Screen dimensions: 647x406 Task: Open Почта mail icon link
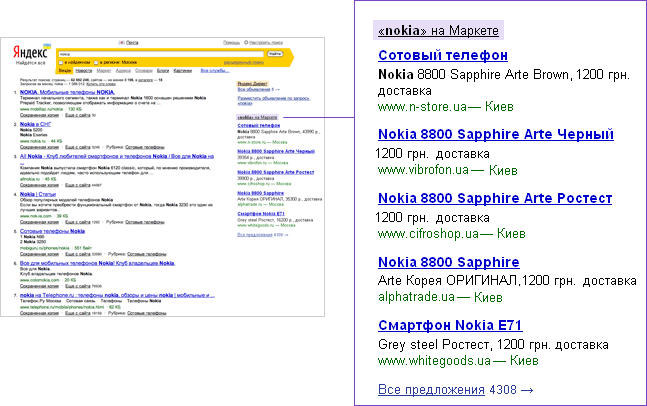coord(129,42)
